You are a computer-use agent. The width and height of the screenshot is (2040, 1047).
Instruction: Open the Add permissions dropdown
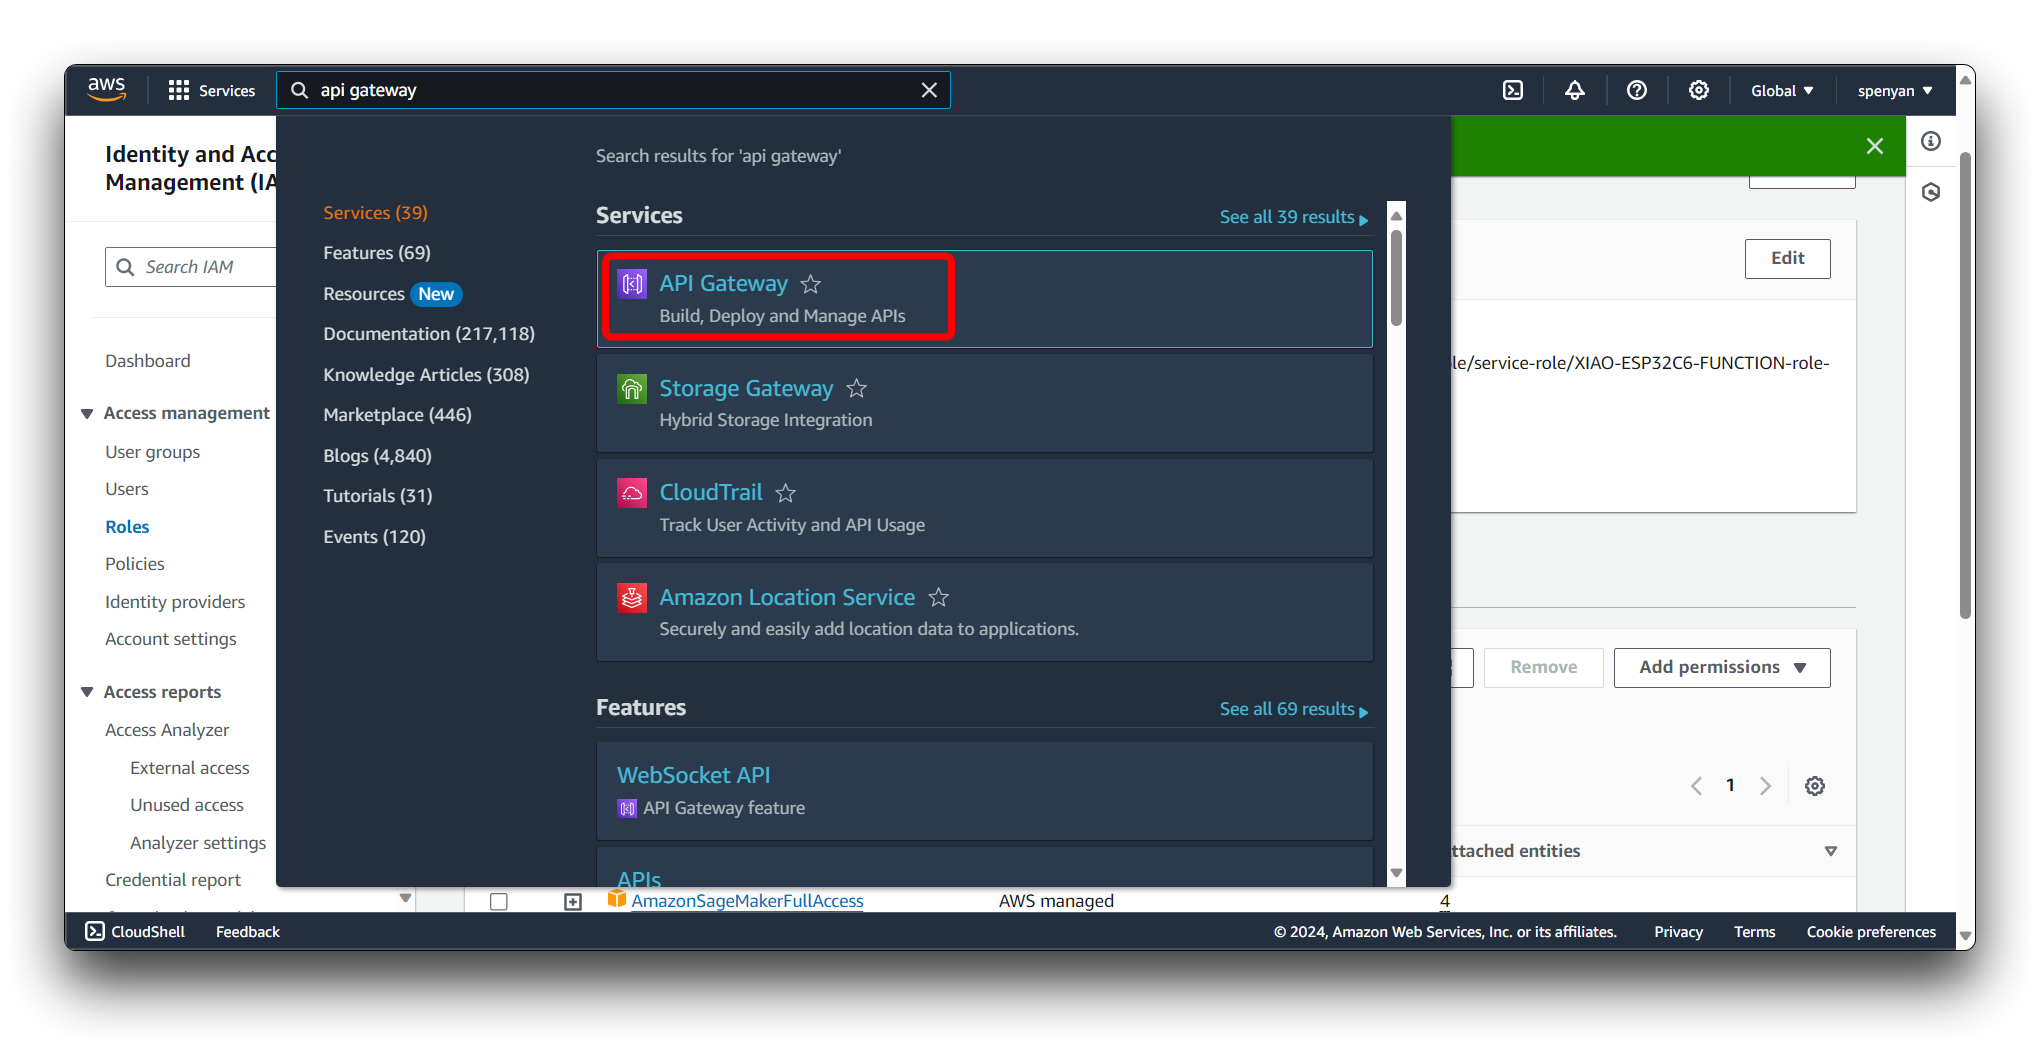pos(1722,667)
